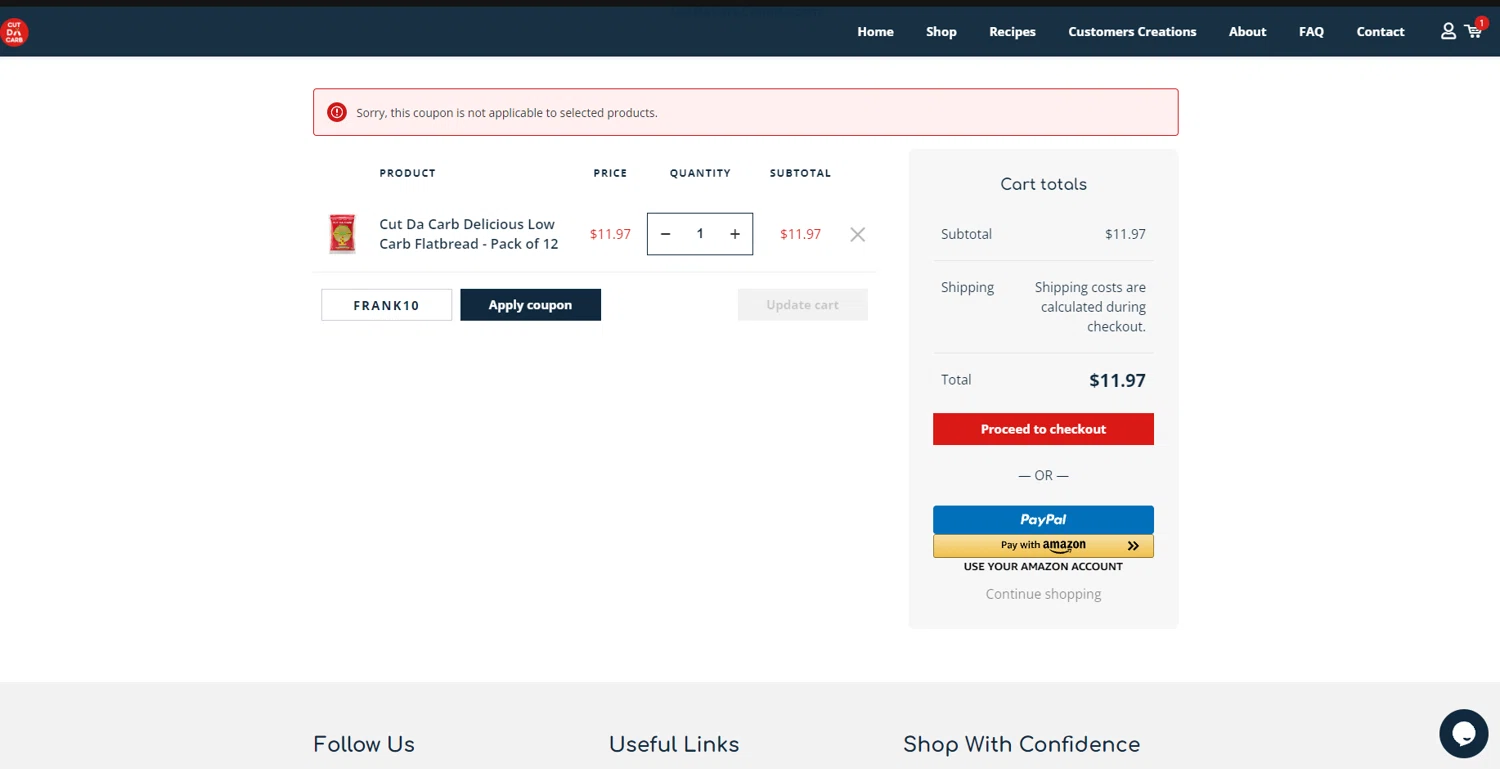
Task: Click the Subtotal label in Cart totals
Action: [x=966, y=234]
